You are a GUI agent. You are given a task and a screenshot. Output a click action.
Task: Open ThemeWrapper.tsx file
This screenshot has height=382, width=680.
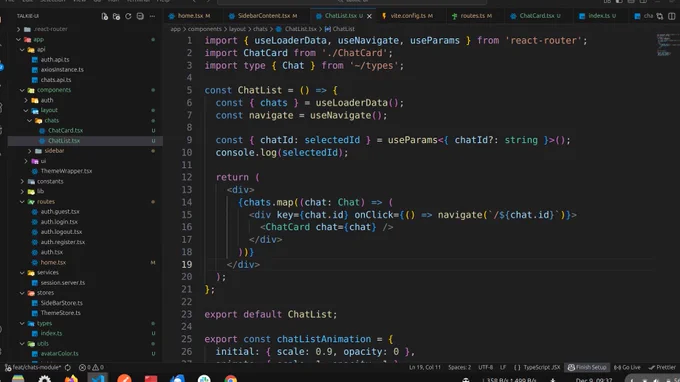tap(66, 171)
